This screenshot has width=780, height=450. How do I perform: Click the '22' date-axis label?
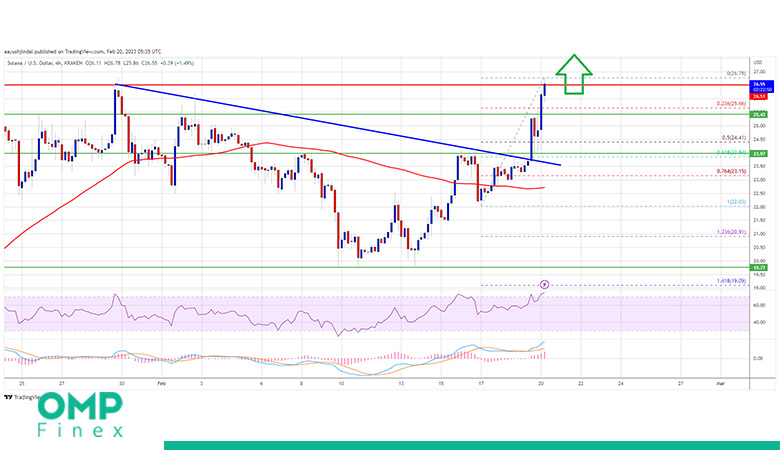coord(581,383)
